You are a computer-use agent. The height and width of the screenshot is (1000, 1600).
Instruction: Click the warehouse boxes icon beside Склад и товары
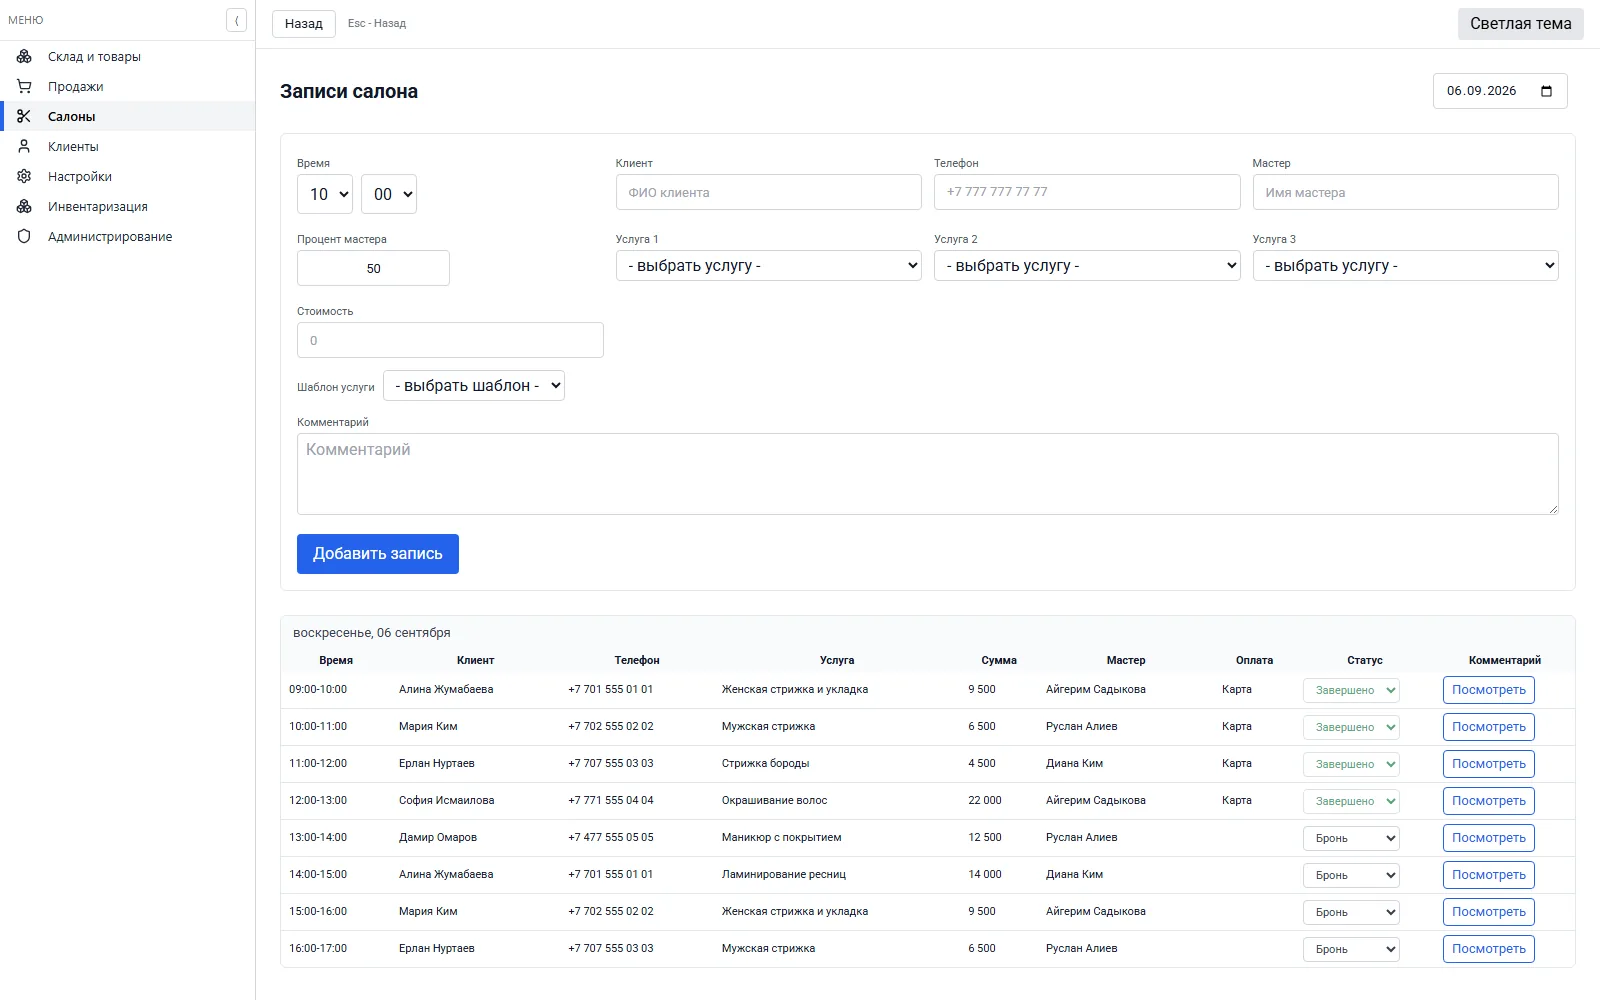point(24,56)
